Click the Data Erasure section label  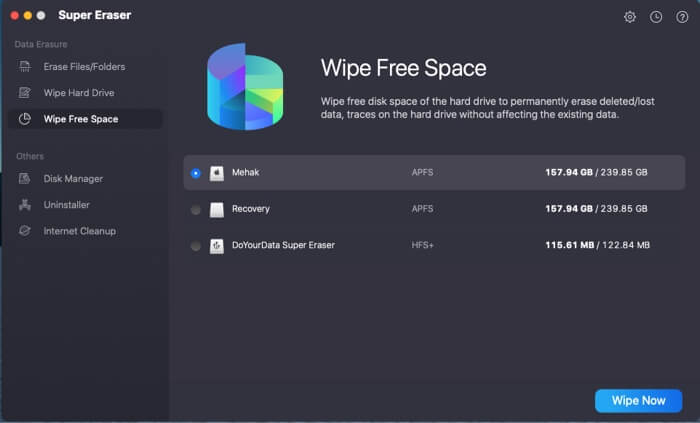(x=41, y=44)
